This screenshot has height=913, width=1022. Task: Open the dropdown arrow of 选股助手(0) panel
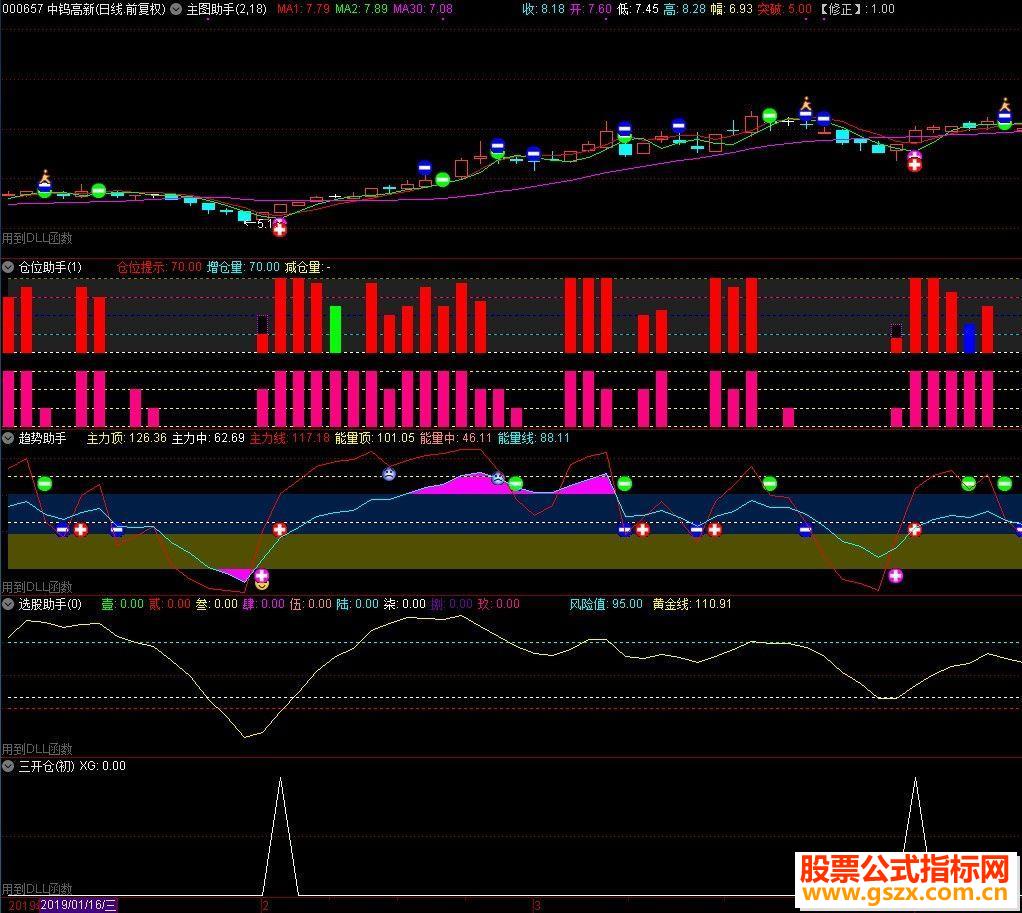click(x=8, y=604)
